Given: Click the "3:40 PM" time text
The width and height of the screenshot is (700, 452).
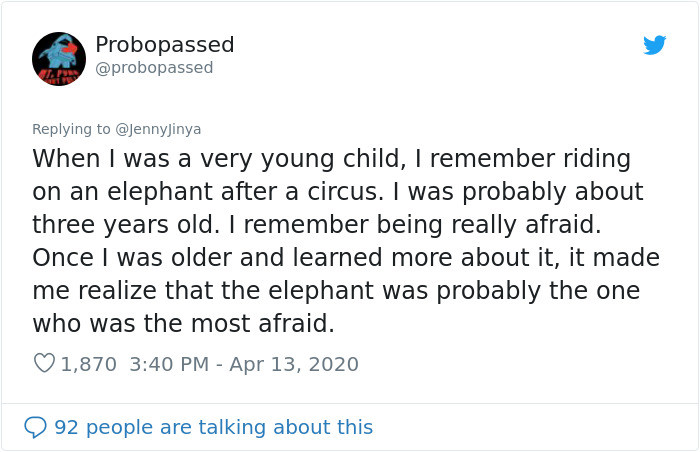Looking at the screenshot, I should pyautogui.click(x=169, y=364).
